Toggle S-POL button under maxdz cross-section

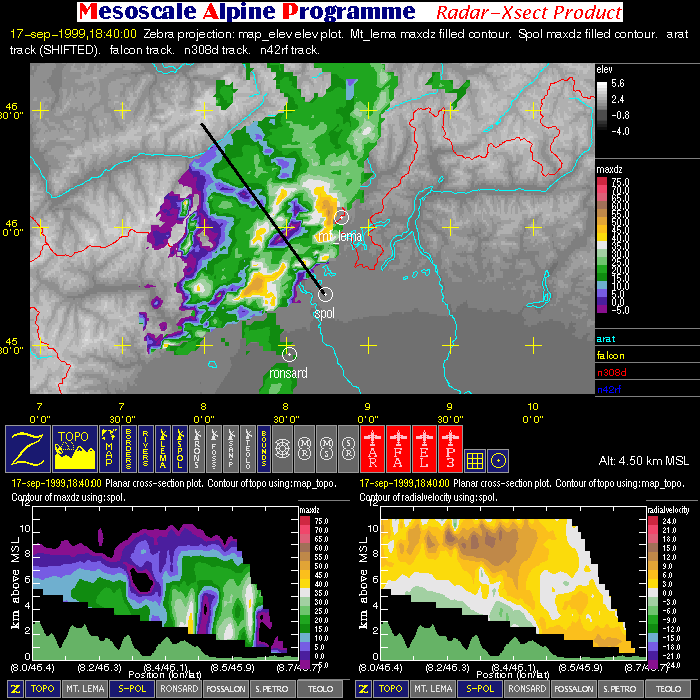(x=132, y=688)
